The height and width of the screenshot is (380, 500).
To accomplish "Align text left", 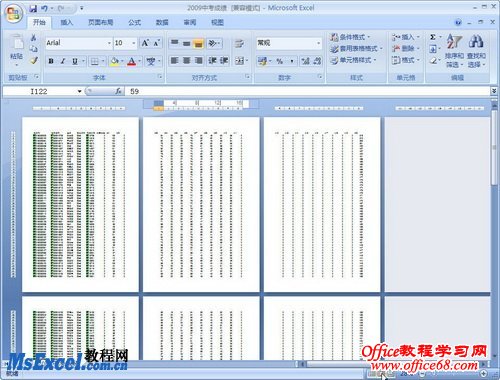I will click(x=174, y=61).
